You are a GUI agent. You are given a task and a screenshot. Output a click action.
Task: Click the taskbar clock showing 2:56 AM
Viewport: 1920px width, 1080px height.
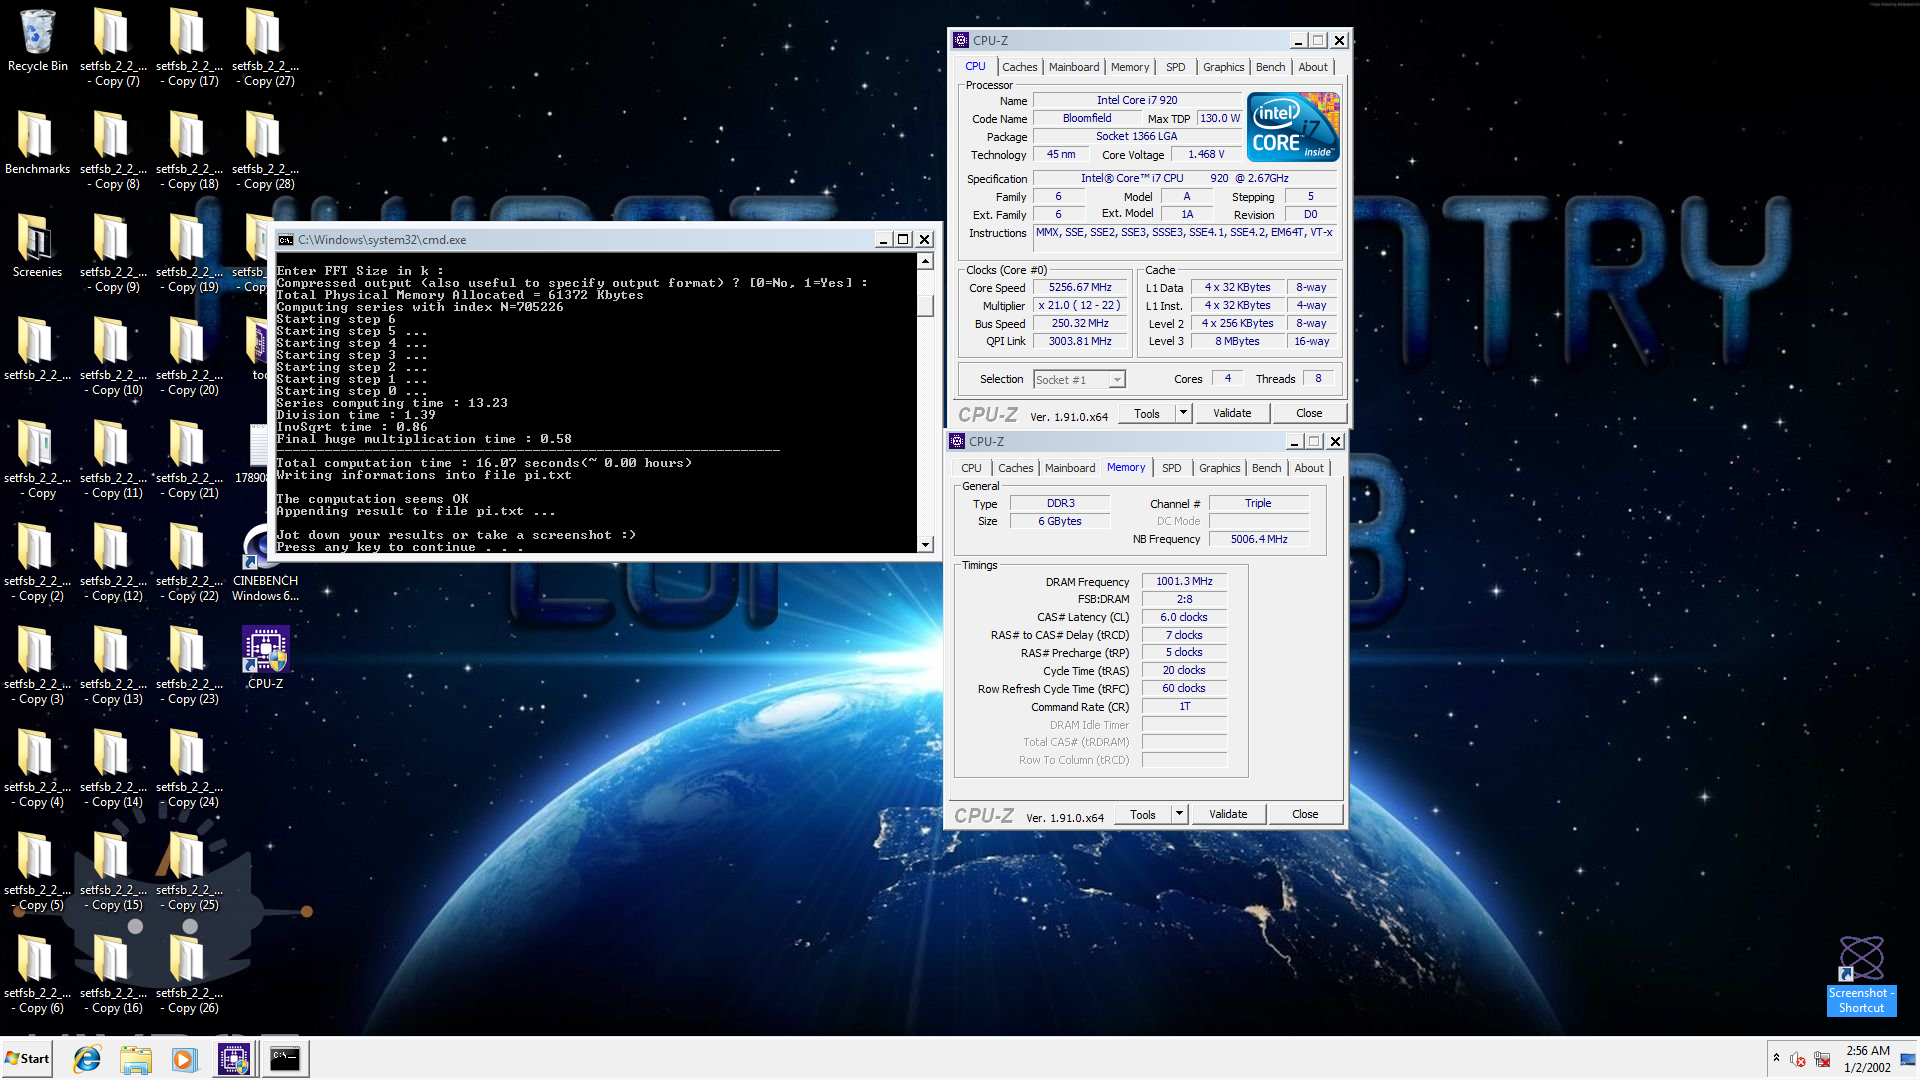1867,1059
